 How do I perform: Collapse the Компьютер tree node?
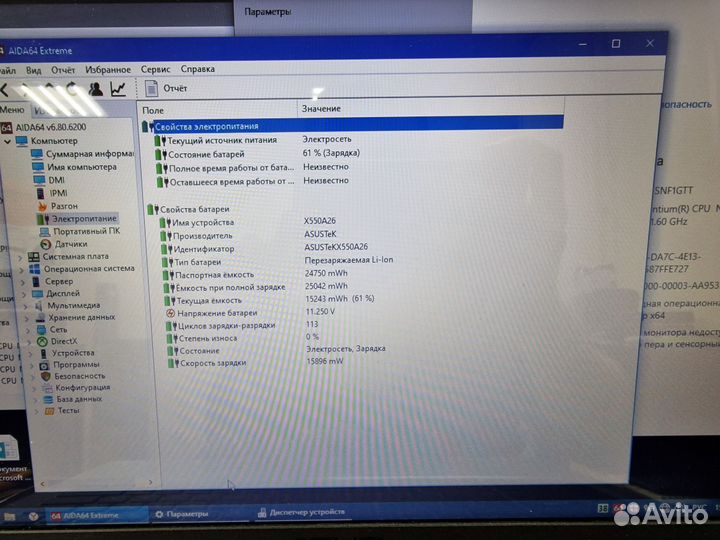[x=7, y=141]
